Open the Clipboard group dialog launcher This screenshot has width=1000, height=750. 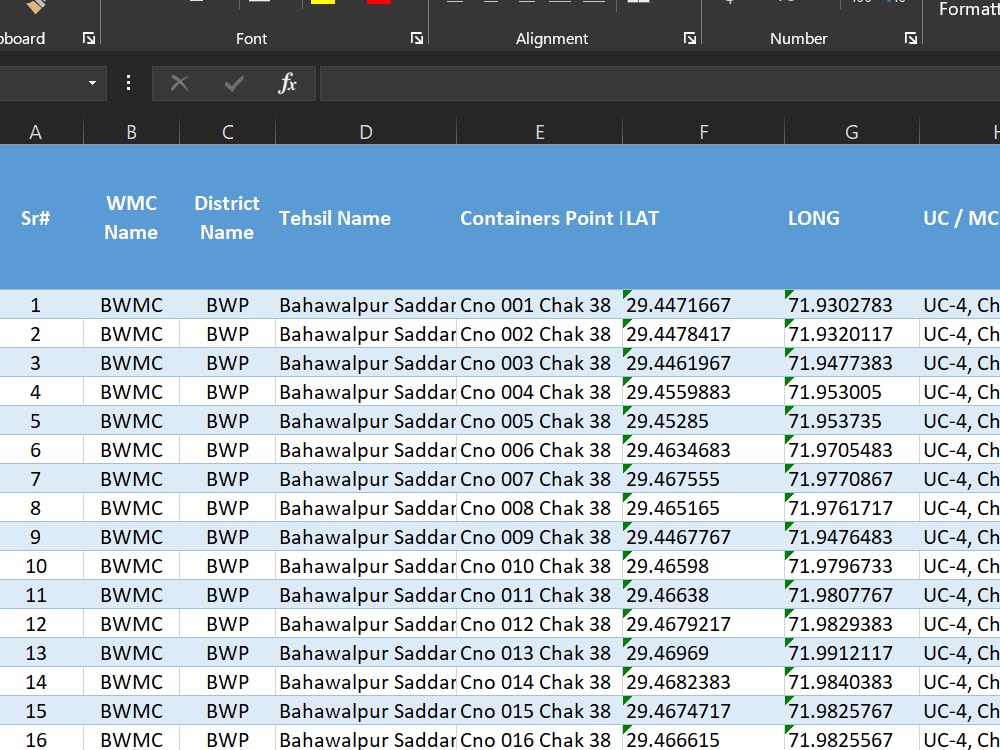89,39
